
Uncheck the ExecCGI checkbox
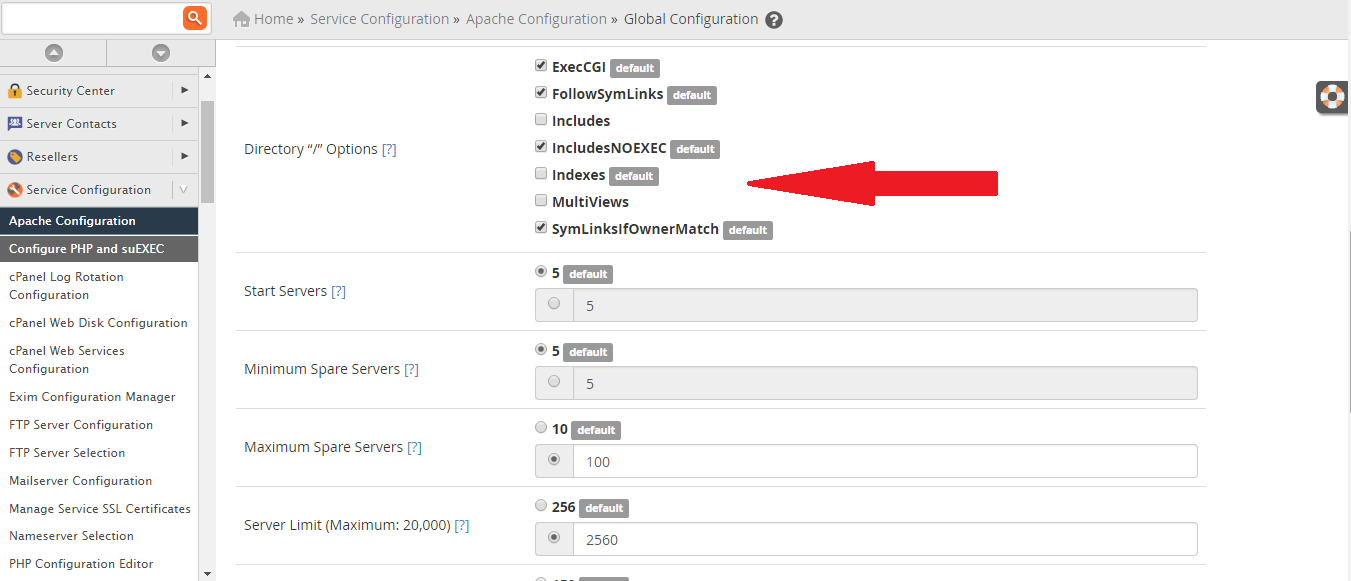(x=541, y=67)
